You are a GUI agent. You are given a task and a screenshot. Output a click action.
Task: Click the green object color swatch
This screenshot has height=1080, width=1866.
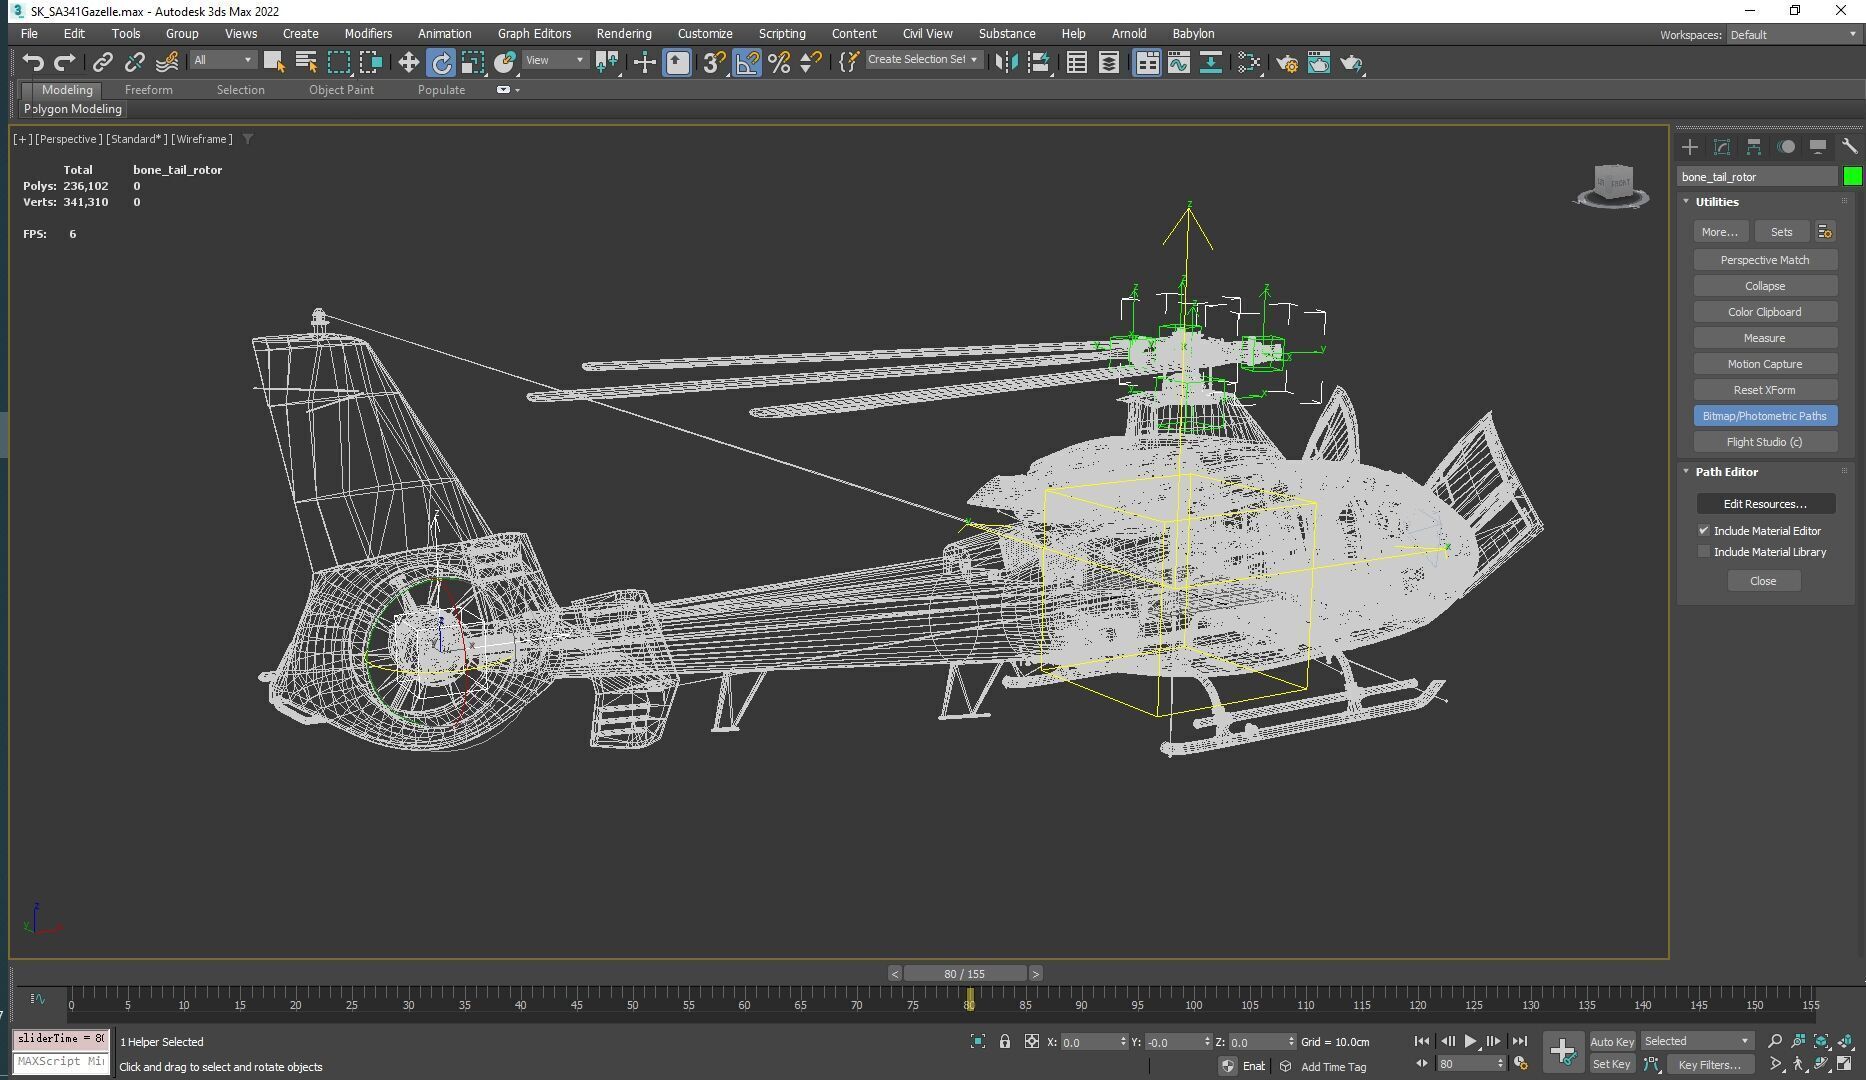click(x=1852, y=177)
